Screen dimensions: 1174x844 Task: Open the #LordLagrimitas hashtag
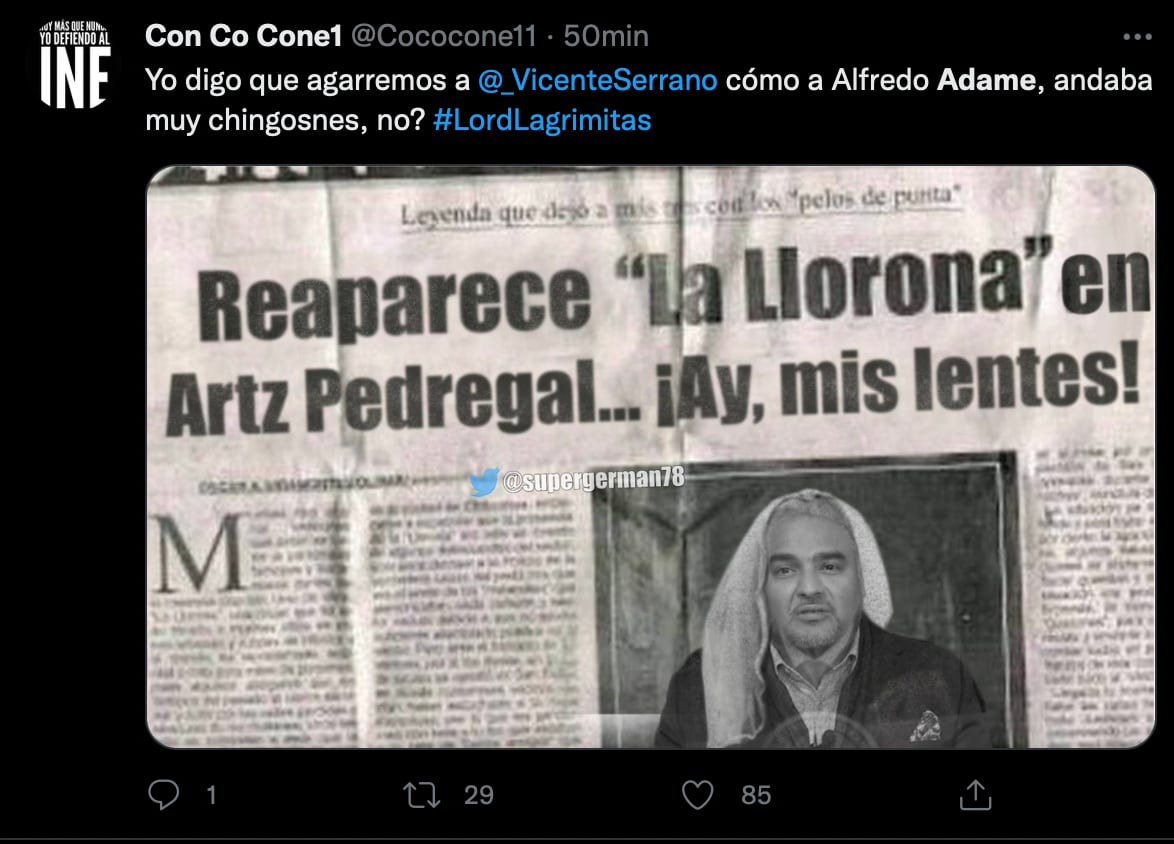pos(542,120)
